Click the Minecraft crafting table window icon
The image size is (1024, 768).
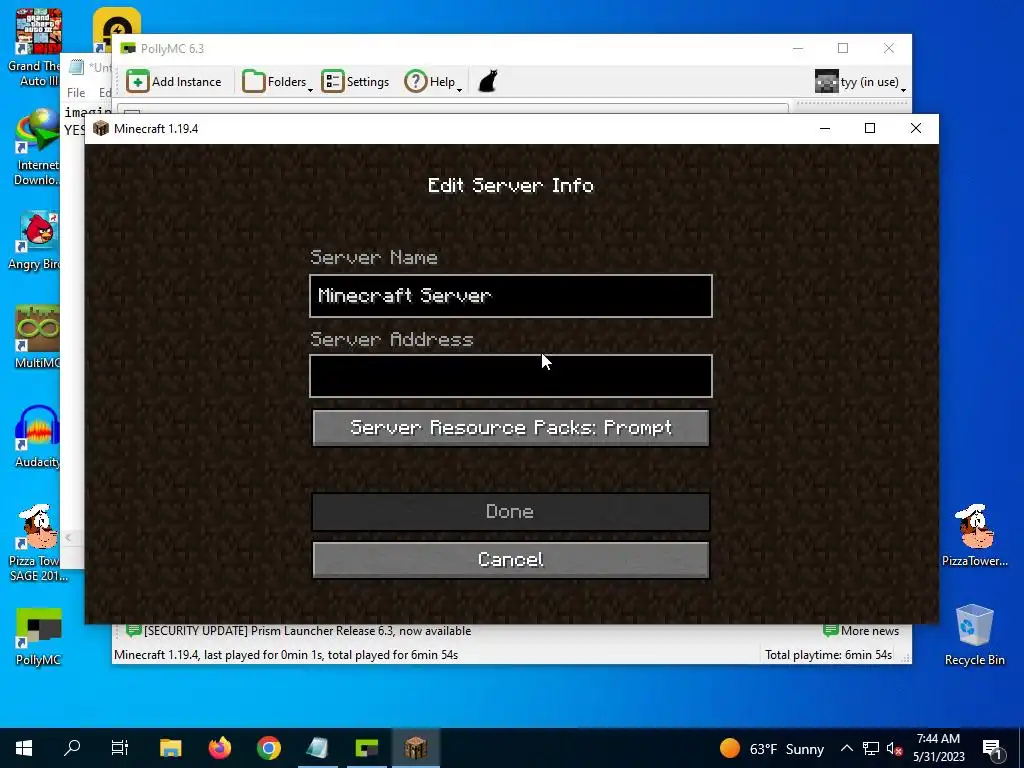point(101,128)
